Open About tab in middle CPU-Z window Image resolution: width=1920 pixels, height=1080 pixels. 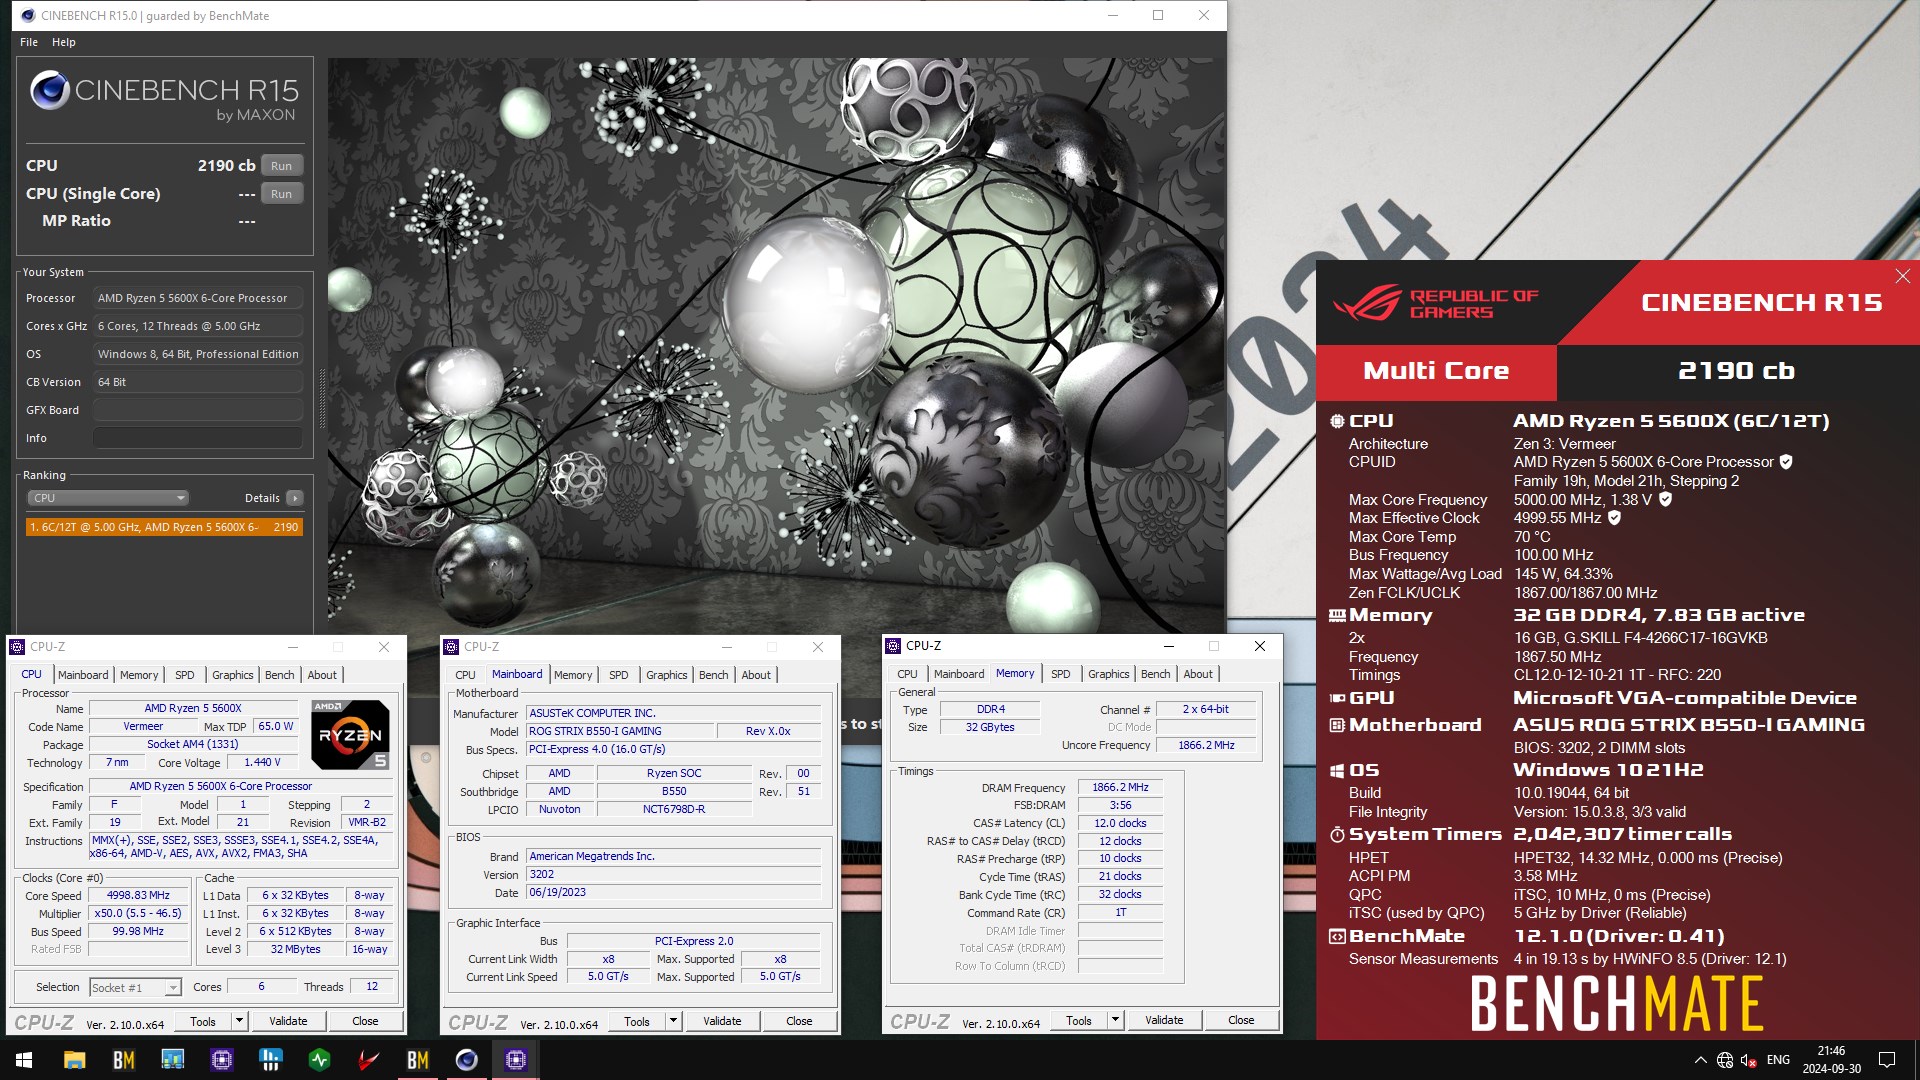click(756, 675)
